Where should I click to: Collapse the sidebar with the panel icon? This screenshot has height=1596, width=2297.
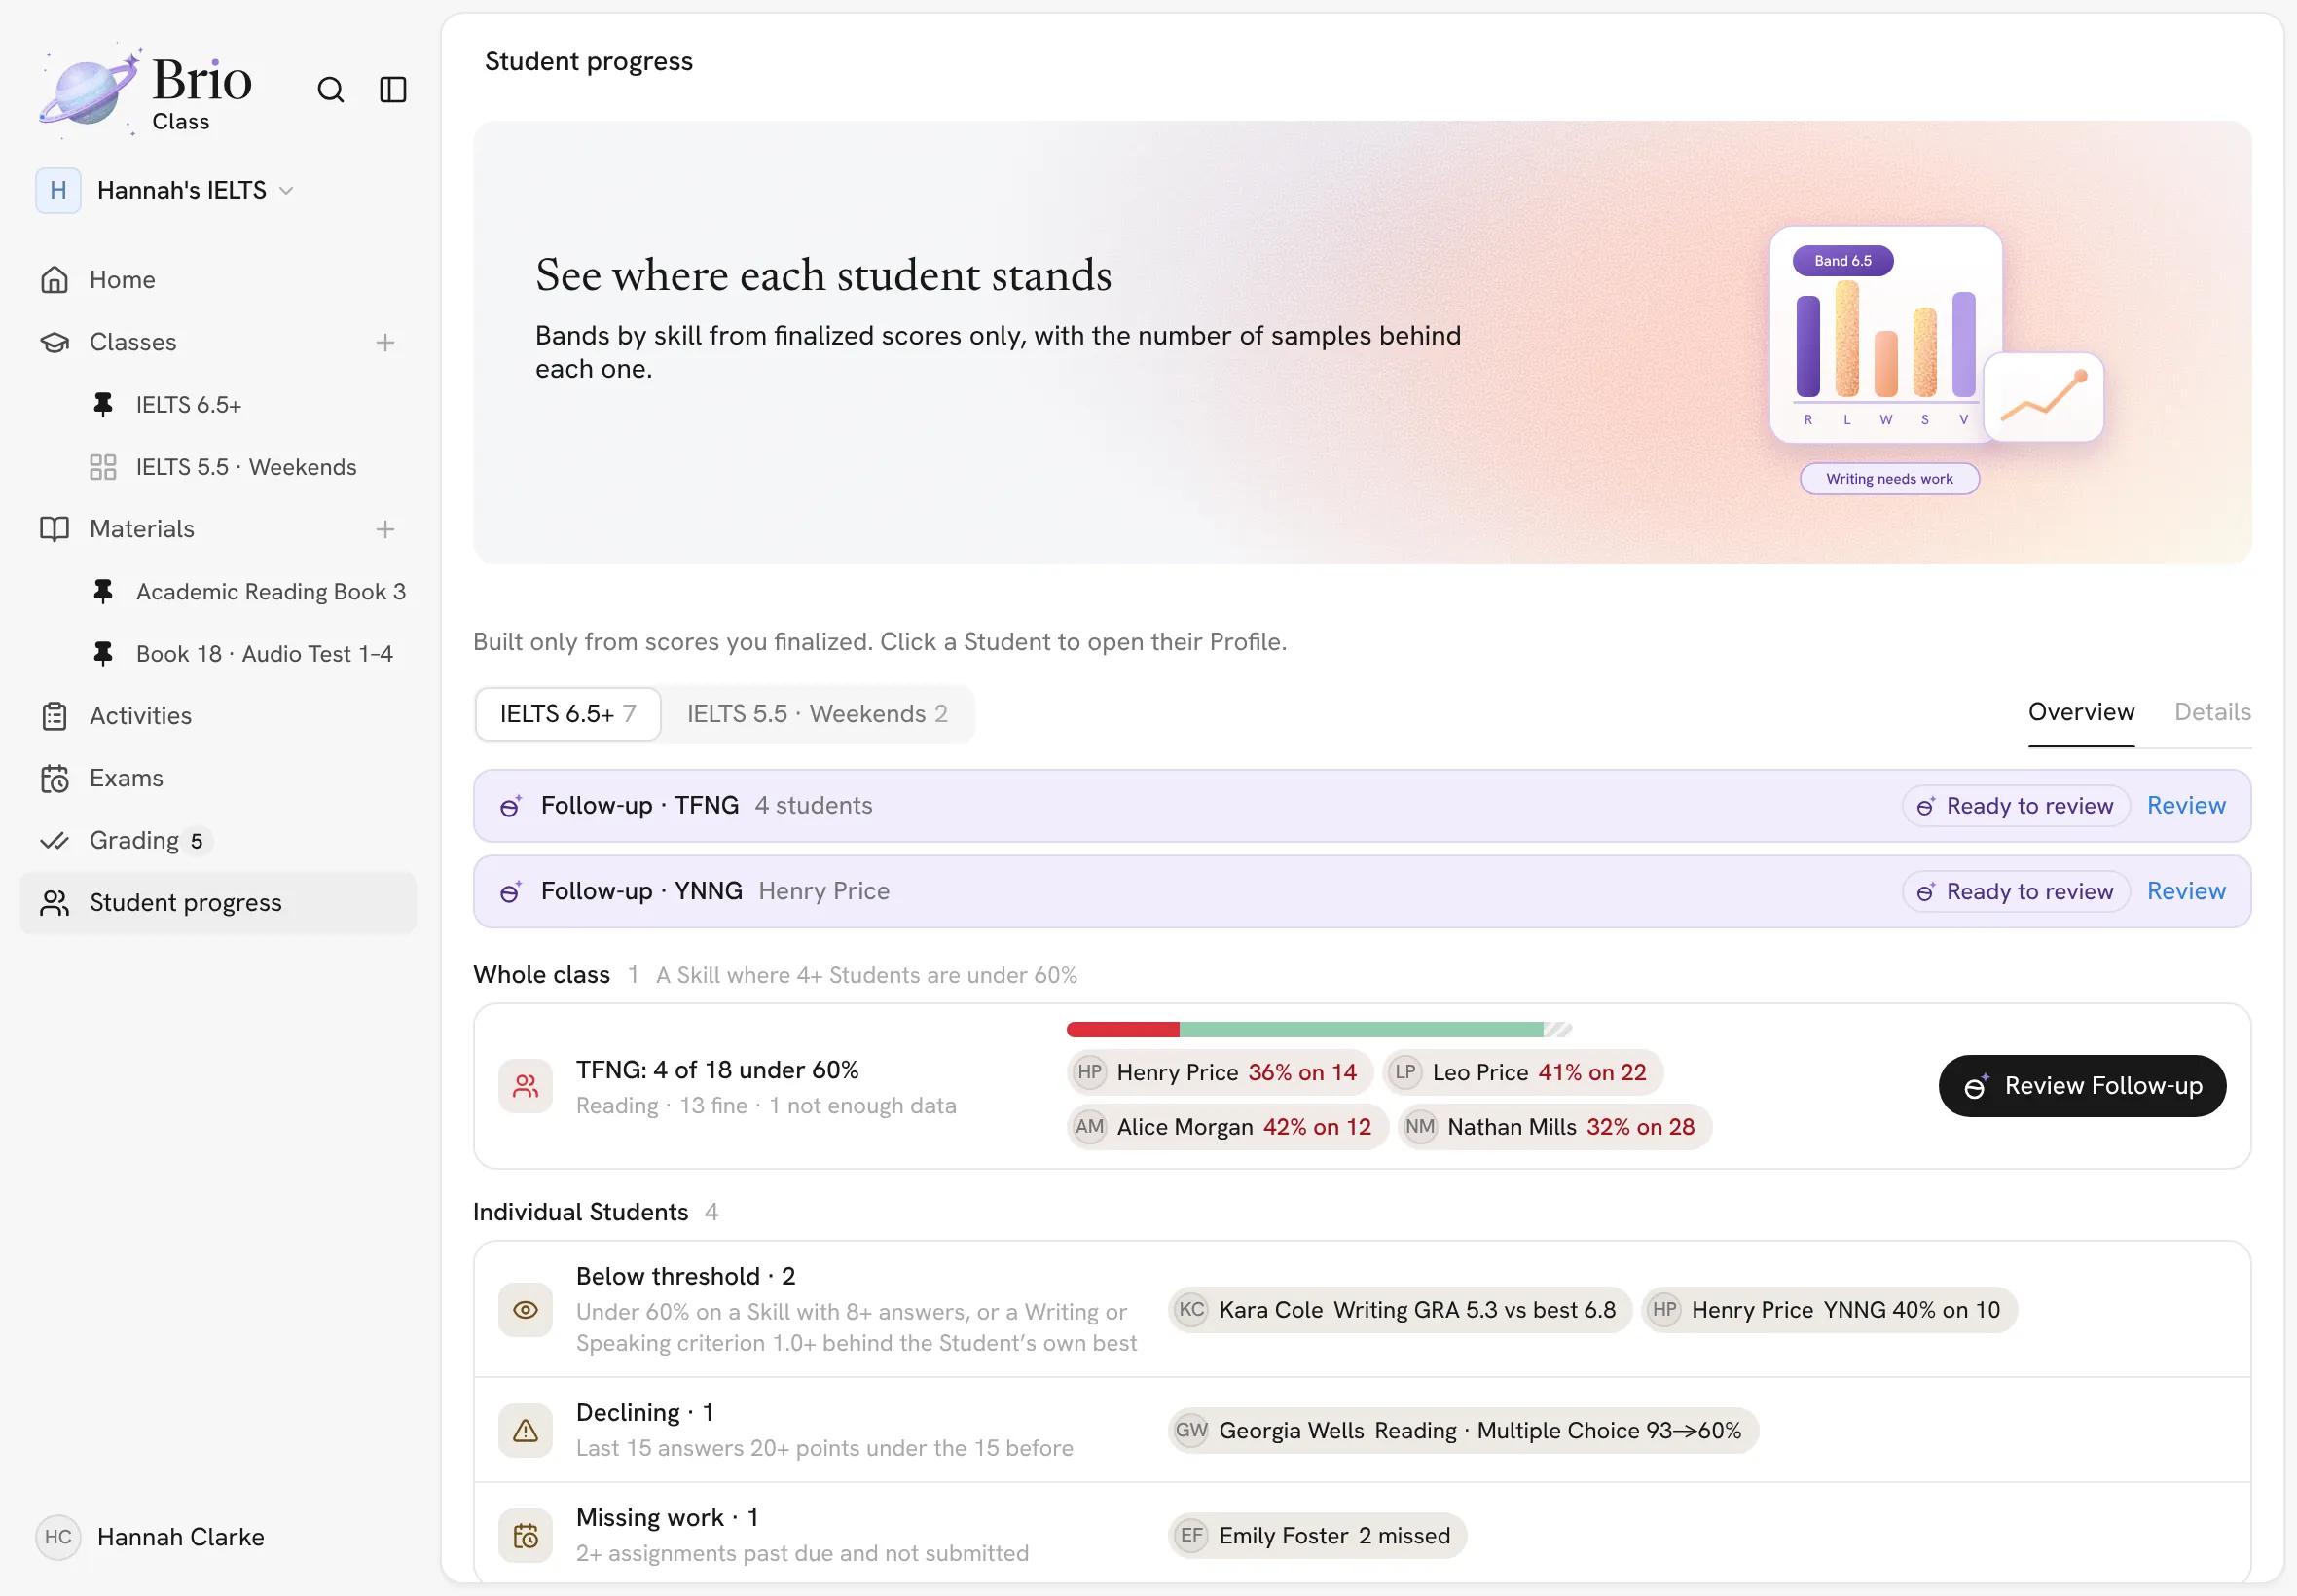point(393,90)
